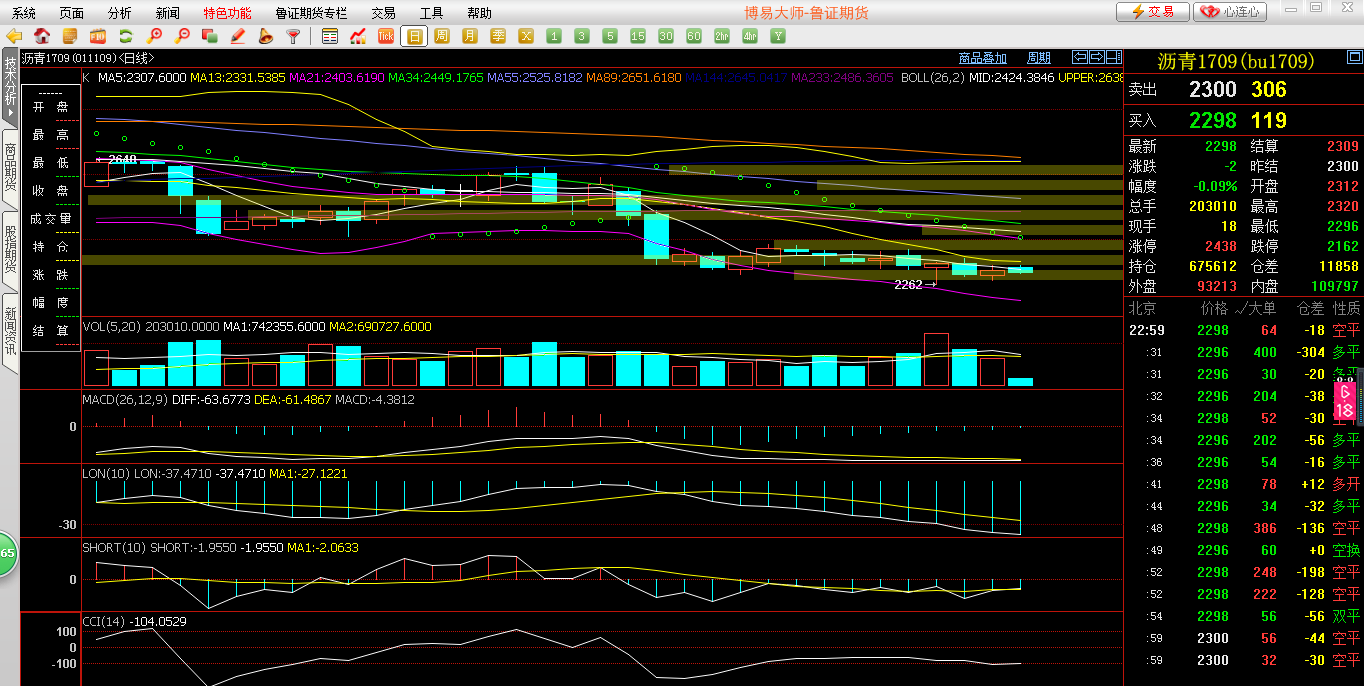Click the 交易 lightning button
Viewport: 1364px width, 686px height.
[1152, 12]
